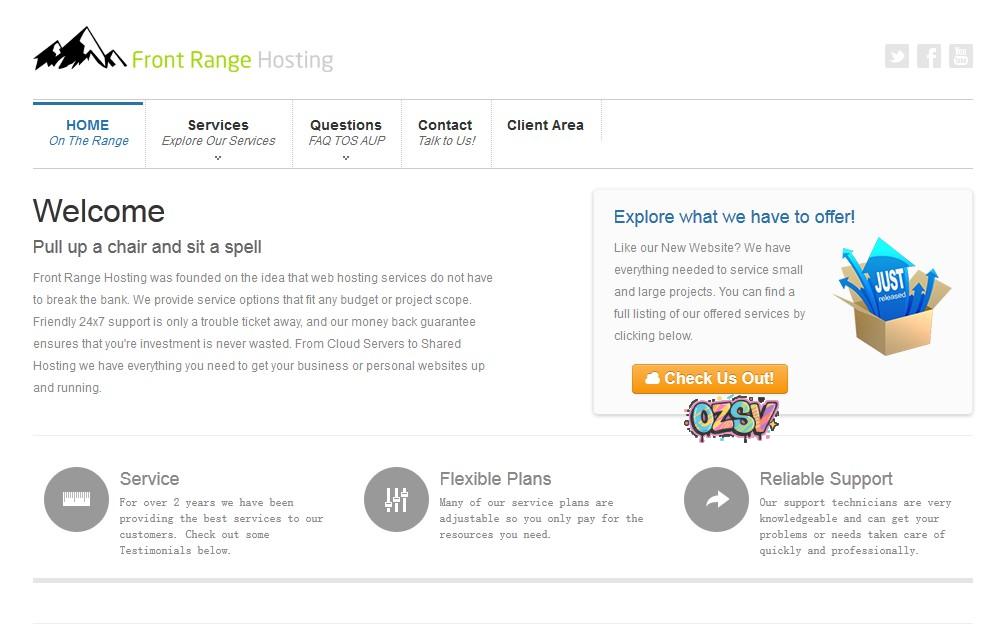Click the Explore what we have to offer heading
The width and height of the screenshot is (982, 643).
coord(734,217)
